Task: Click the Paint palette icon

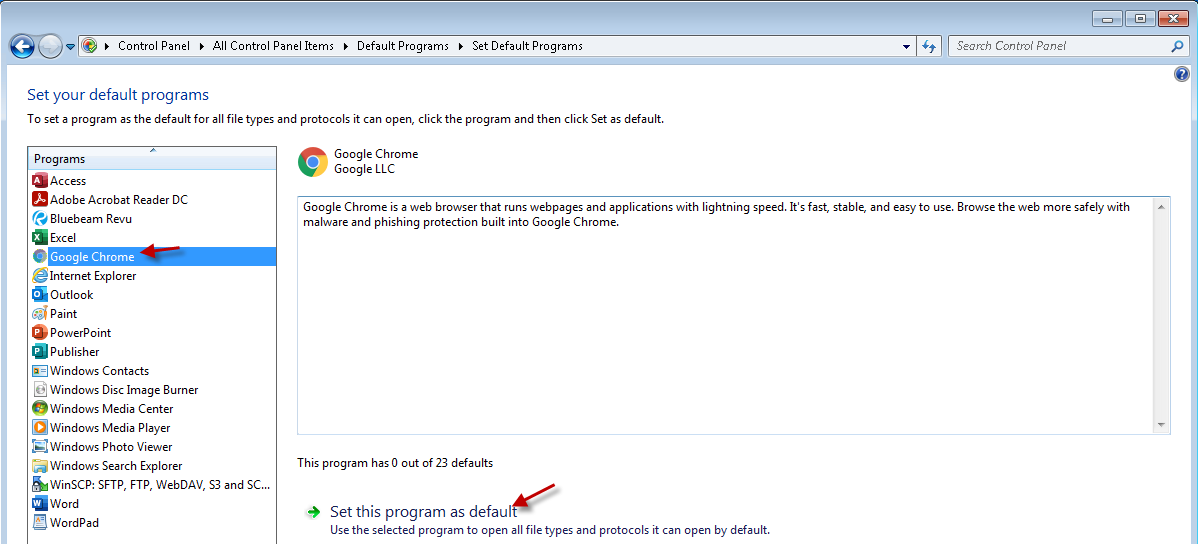Action: pos(40,314)
